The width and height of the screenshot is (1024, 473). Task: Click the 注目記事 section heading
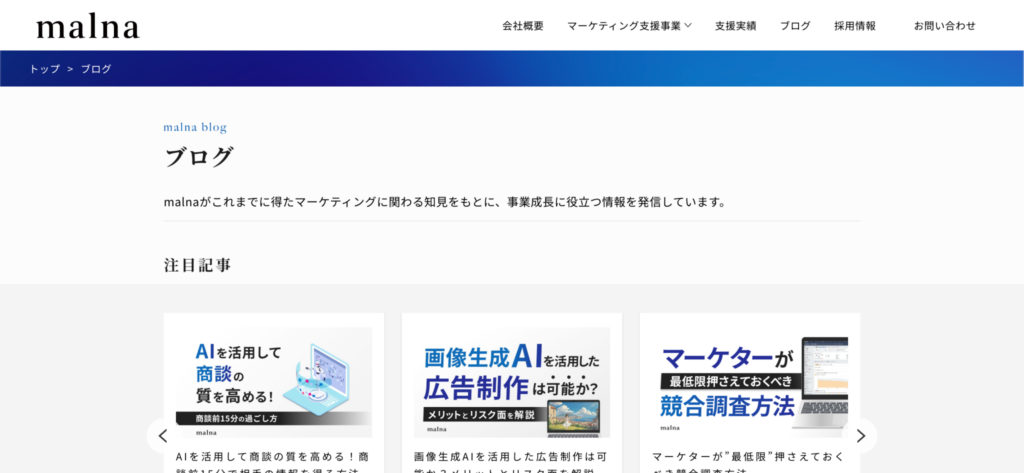click(x=198, y=265)
